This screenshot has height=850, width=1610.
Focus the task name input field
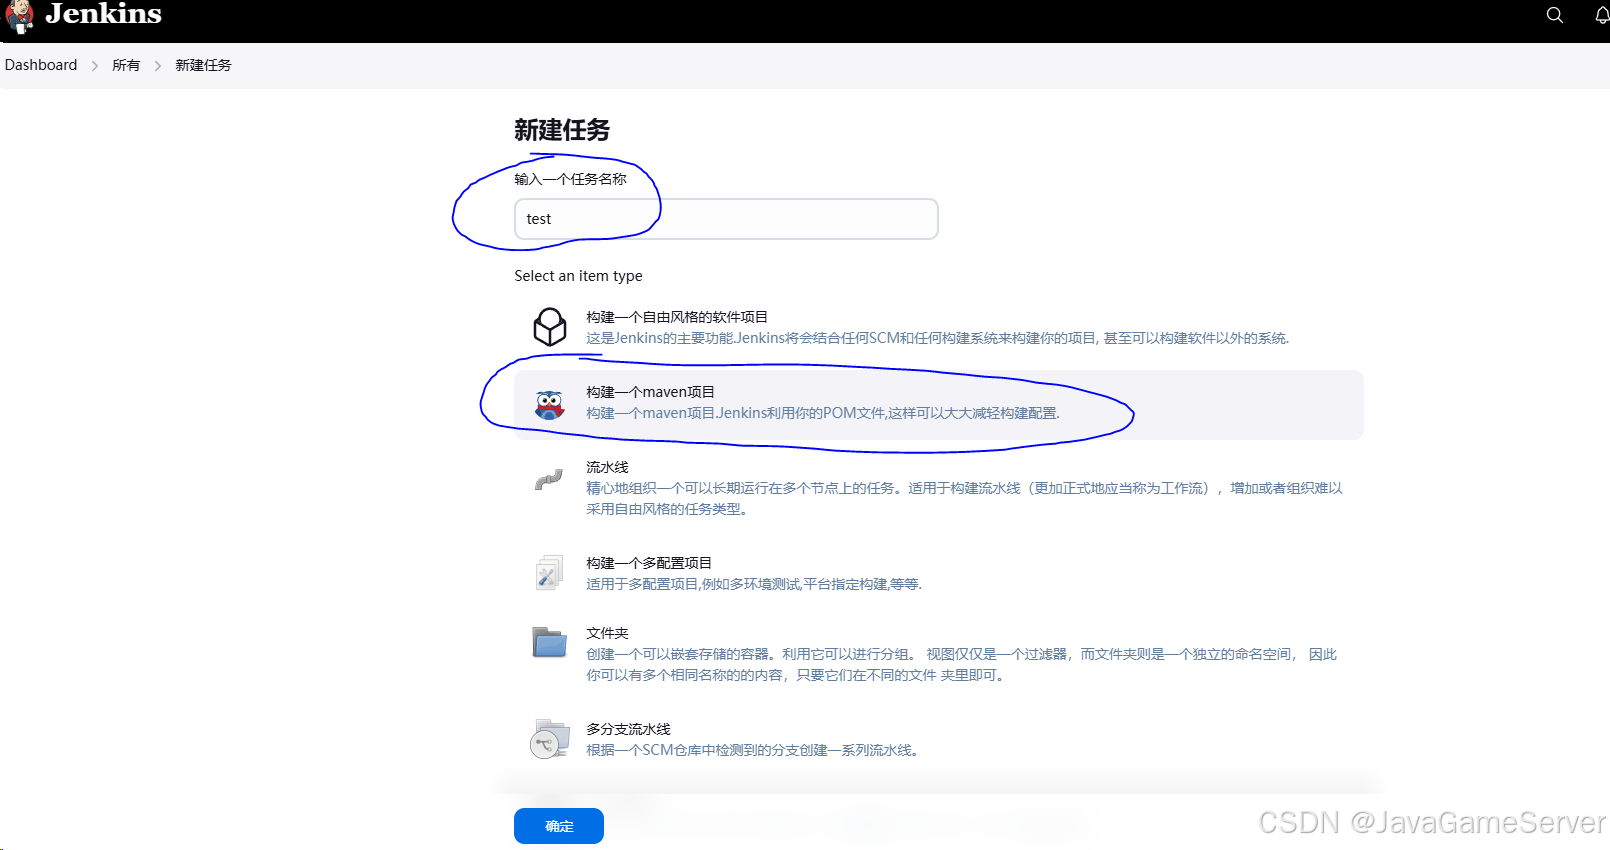click(x=726, y=219)
